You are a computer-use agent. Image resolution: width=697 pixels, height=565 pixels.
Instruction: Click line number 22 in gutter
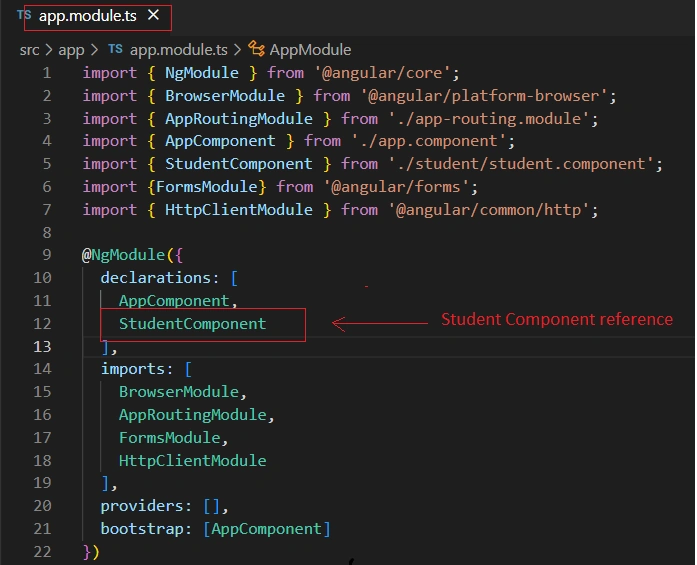coord(42,552)
